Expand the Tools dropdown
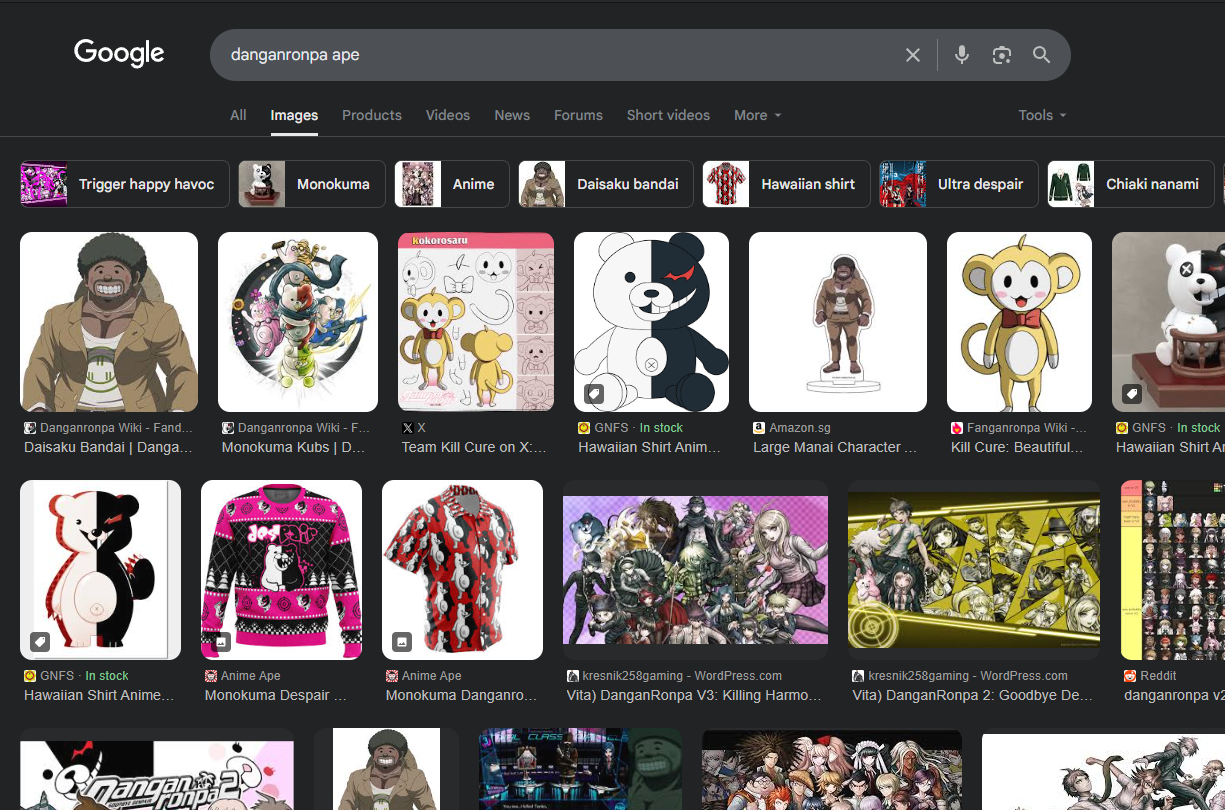 tap(1042, 115)
